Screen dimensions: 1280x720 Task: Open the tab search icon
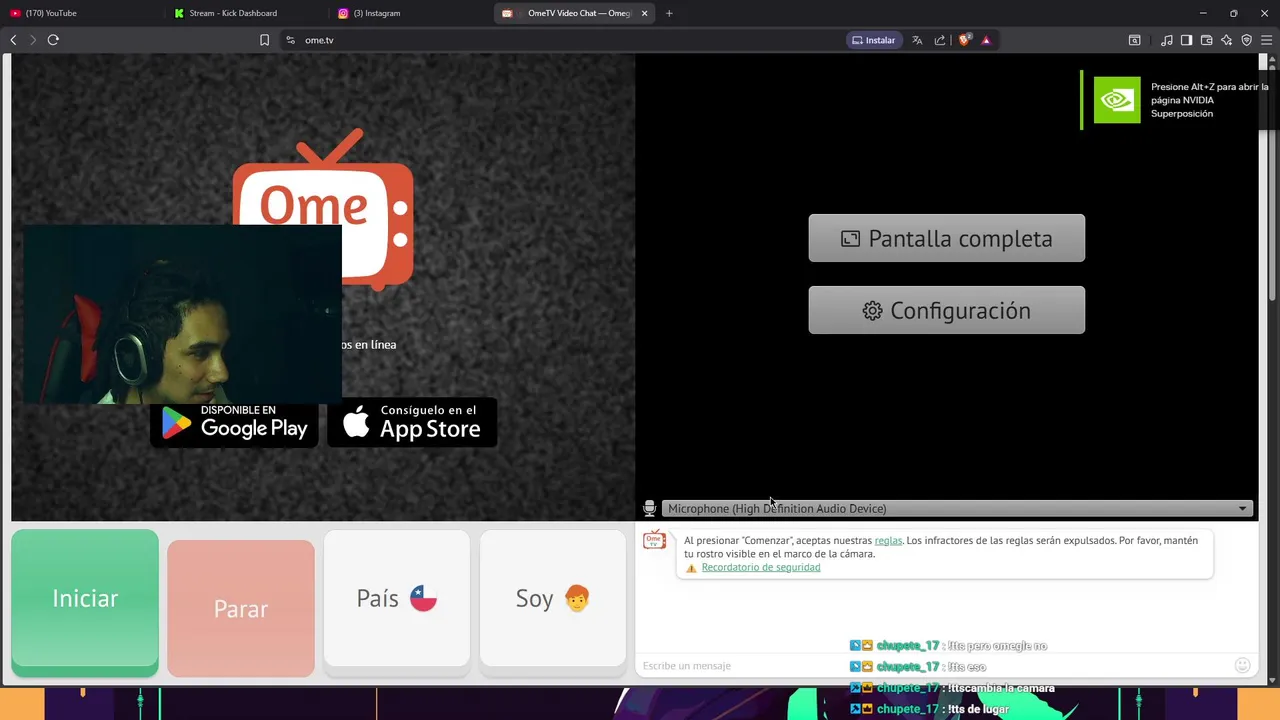pos(1134,40)
